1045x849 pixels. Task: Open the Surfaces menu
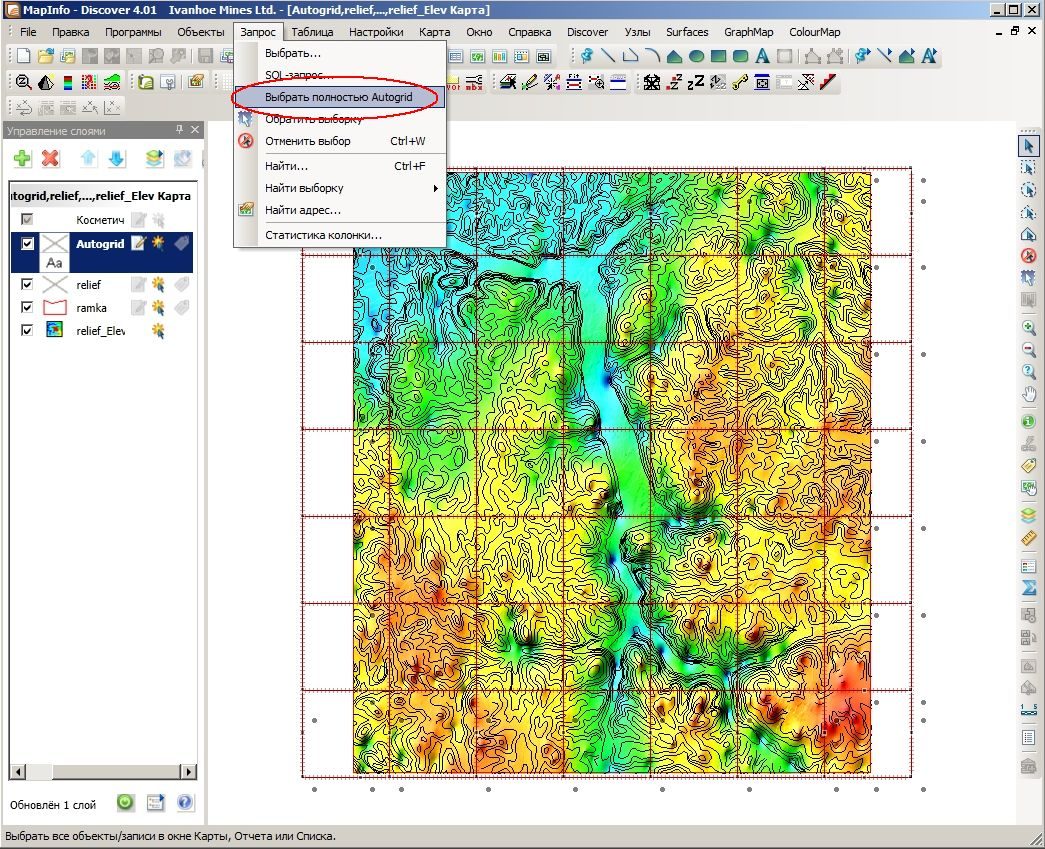tap(686, 32)
